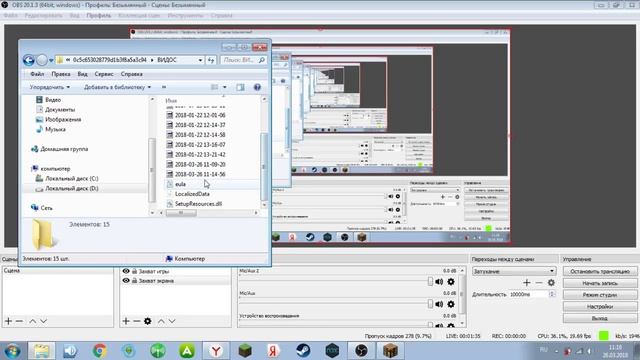Click Остановить трансляцию button

(600, 271)
